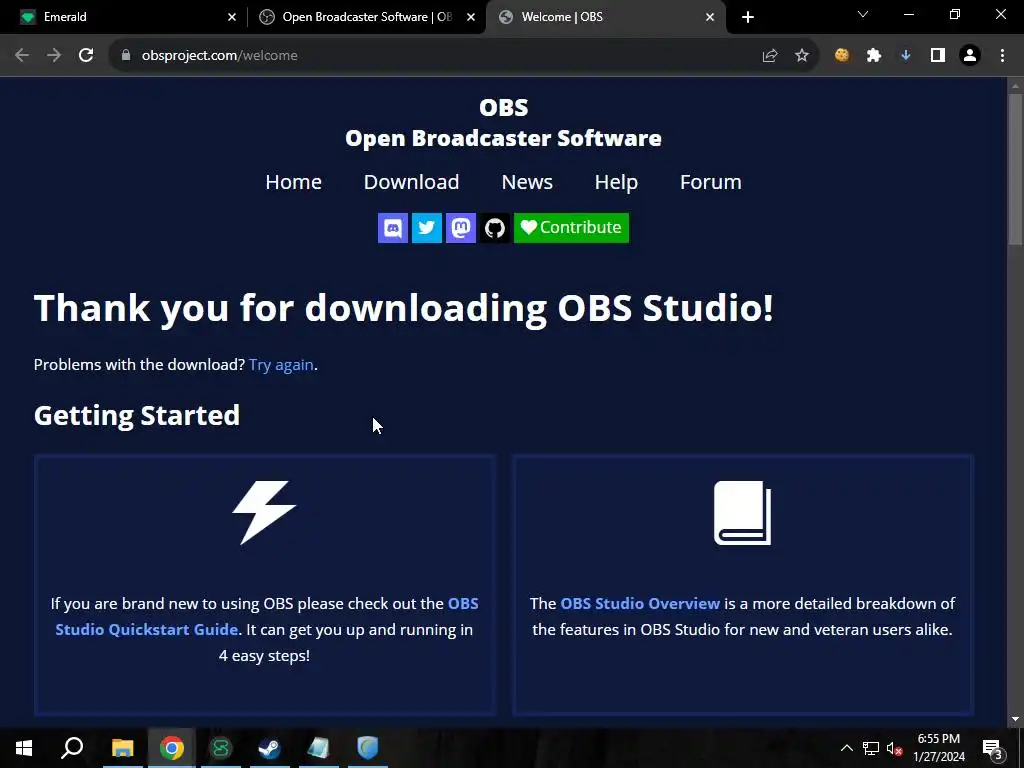This screenshot has height=768, width=1024.
Task: Click the lock site info icon
Action: [x=125, y=56]
